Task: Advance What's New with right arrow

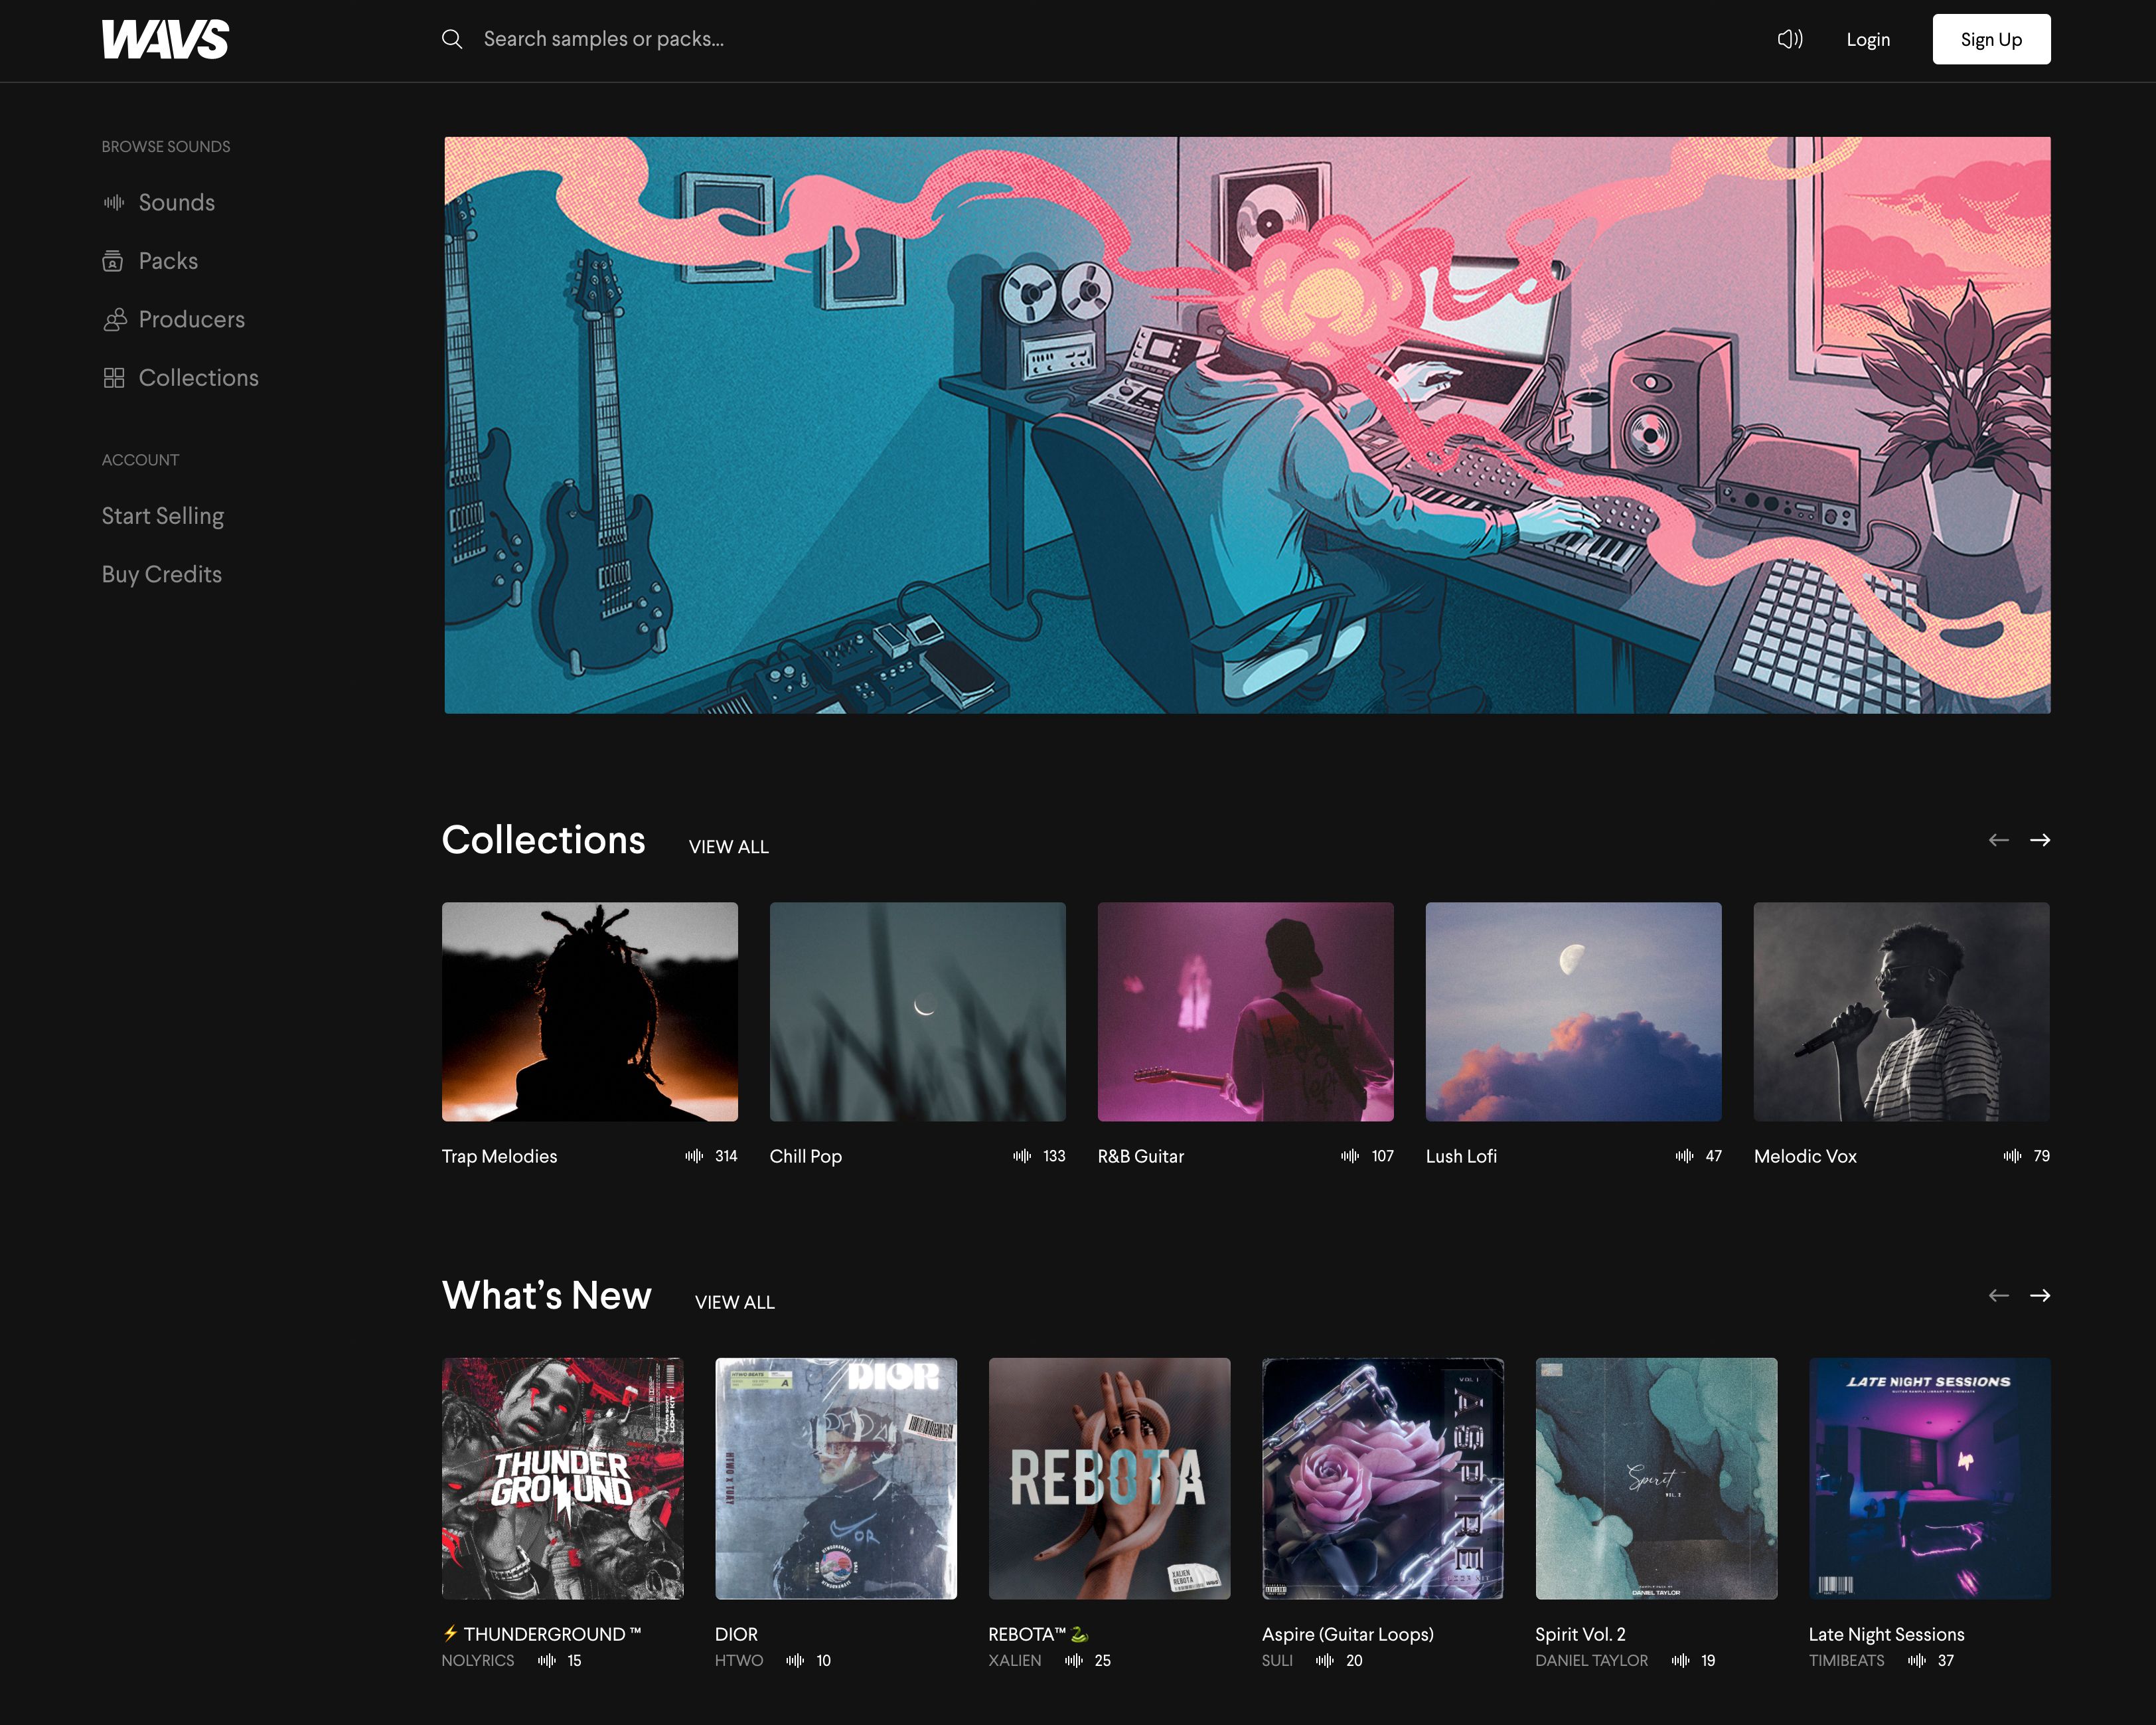Action: click(x=2040, y=1295)
